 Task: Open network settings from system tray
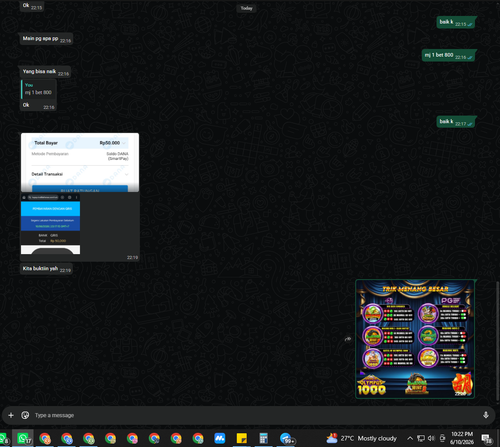click(421, 438)
